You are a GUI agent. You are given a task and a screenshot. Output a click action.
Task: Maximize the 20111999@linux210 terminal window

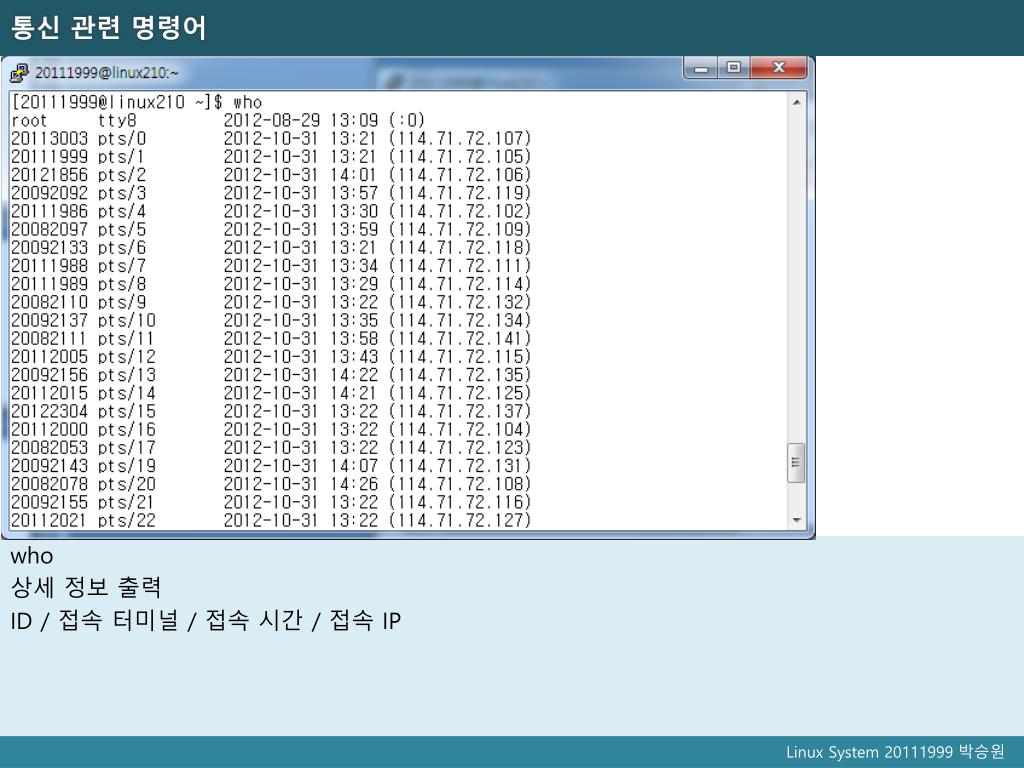733,68
